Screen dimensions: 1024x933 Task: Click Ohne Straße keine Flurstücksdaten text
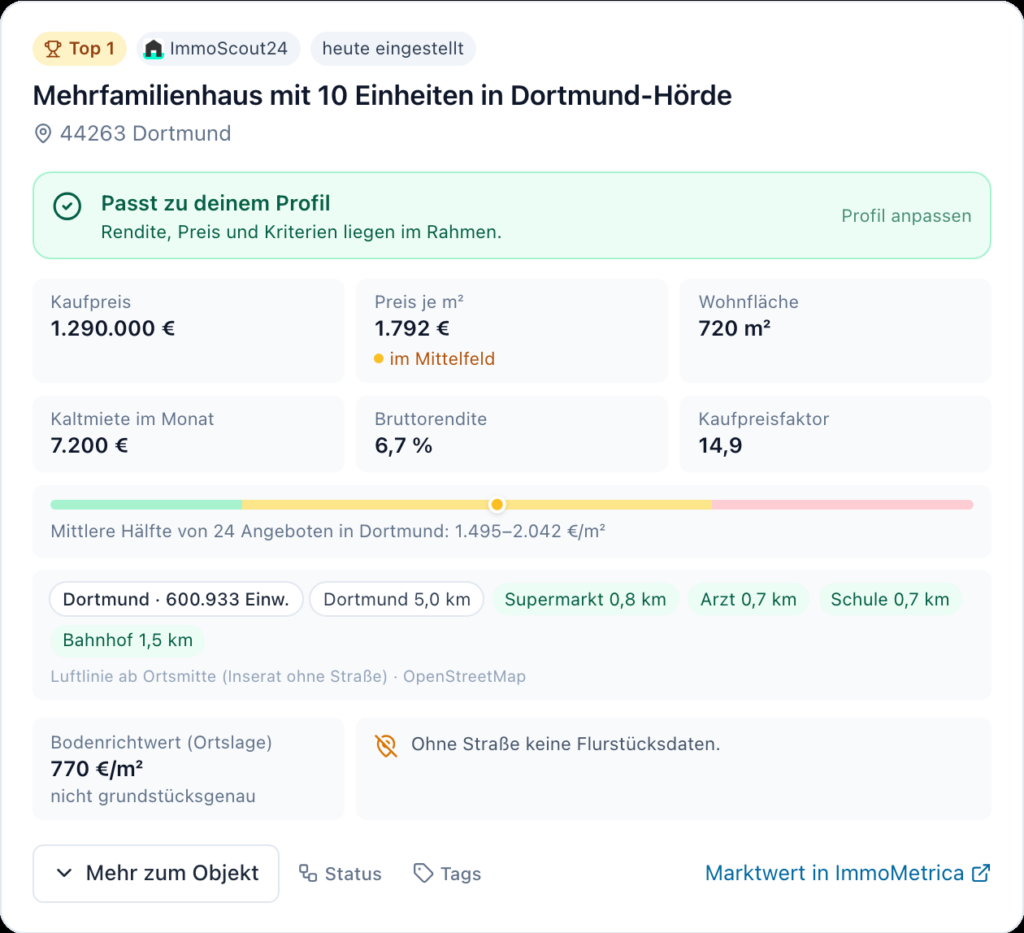566,744
